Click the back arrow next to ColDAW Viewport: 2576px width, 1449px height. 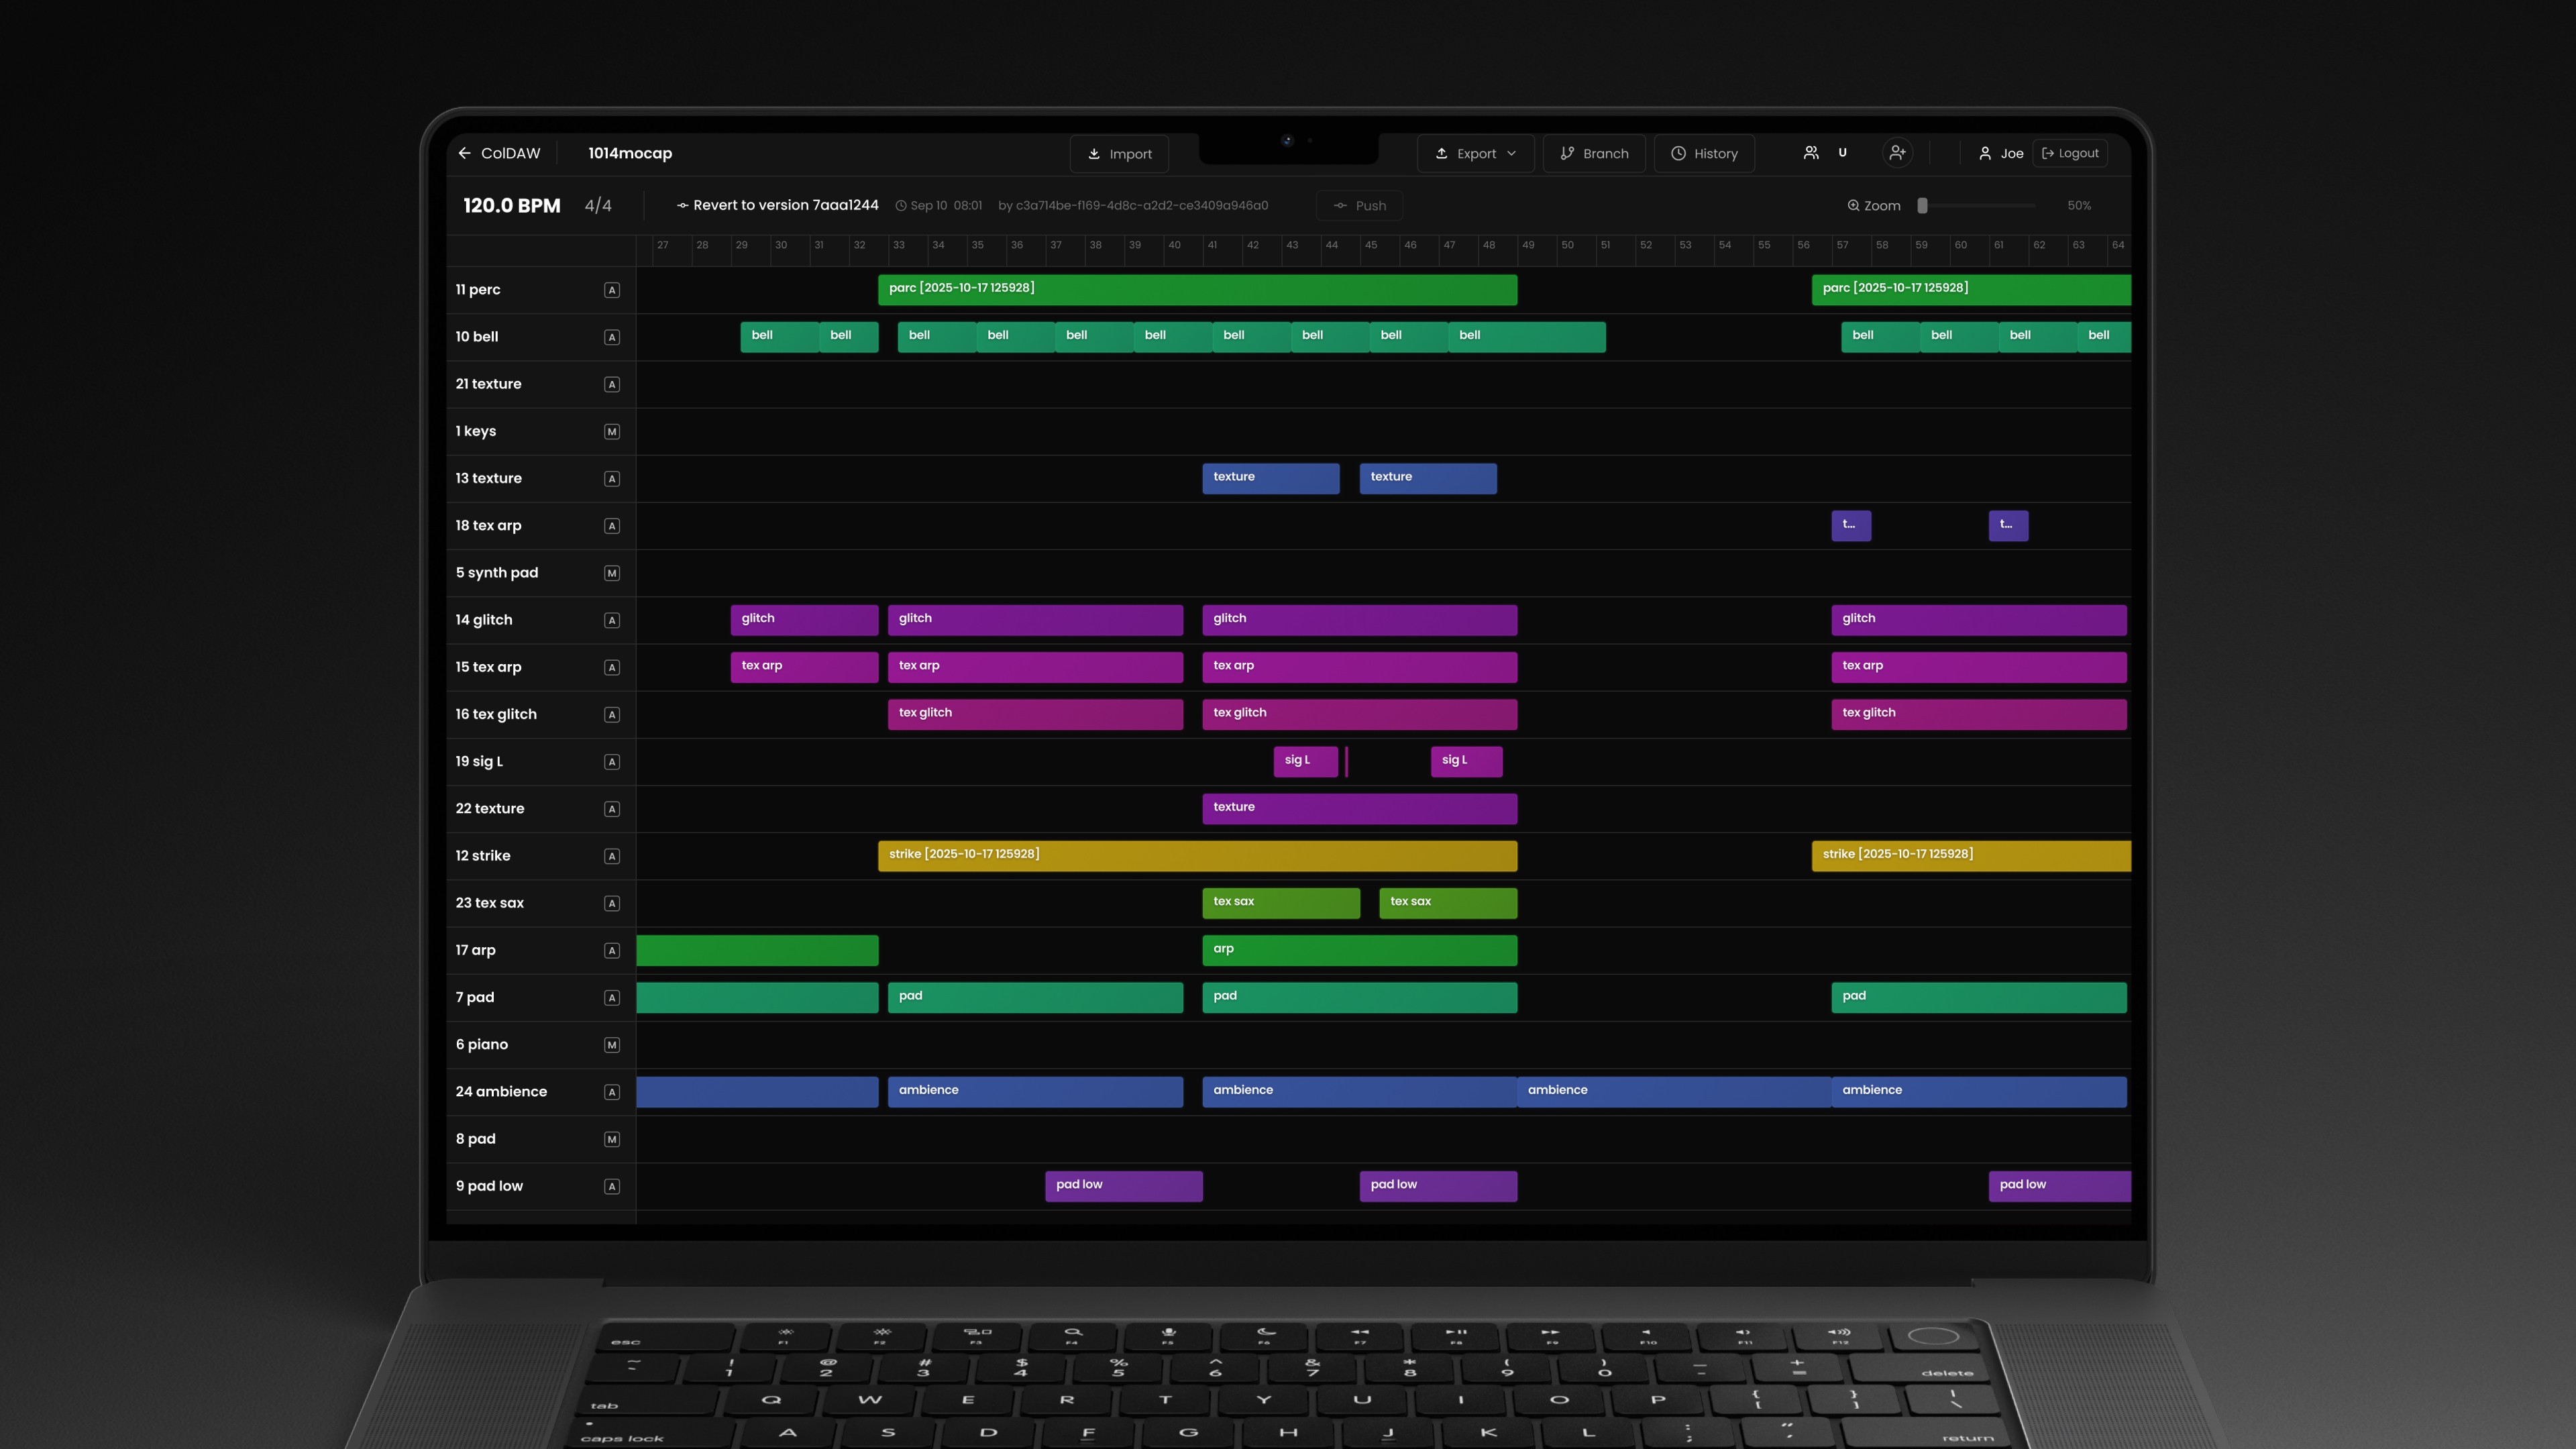(x=464, y=153)
